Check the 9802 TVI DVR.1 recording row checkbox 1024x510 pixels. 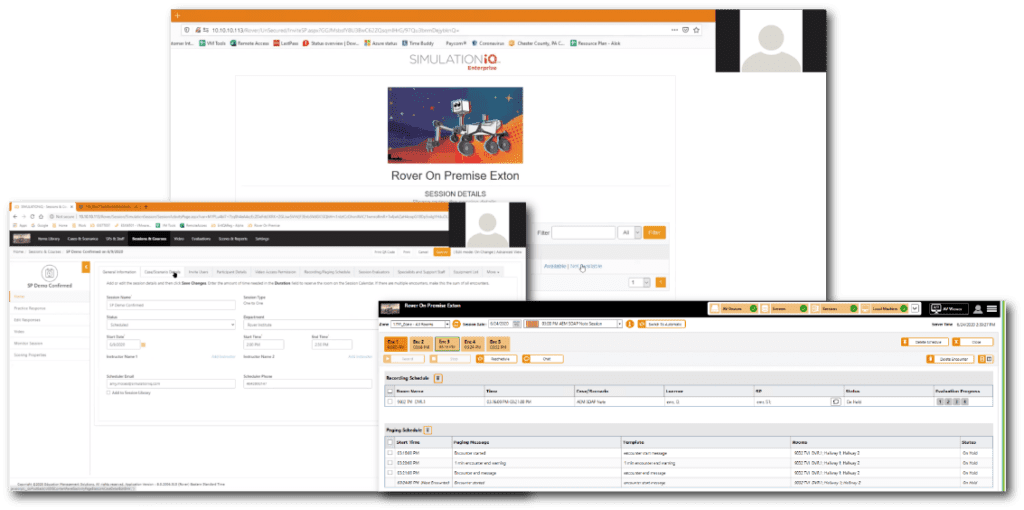pos(390,402)
